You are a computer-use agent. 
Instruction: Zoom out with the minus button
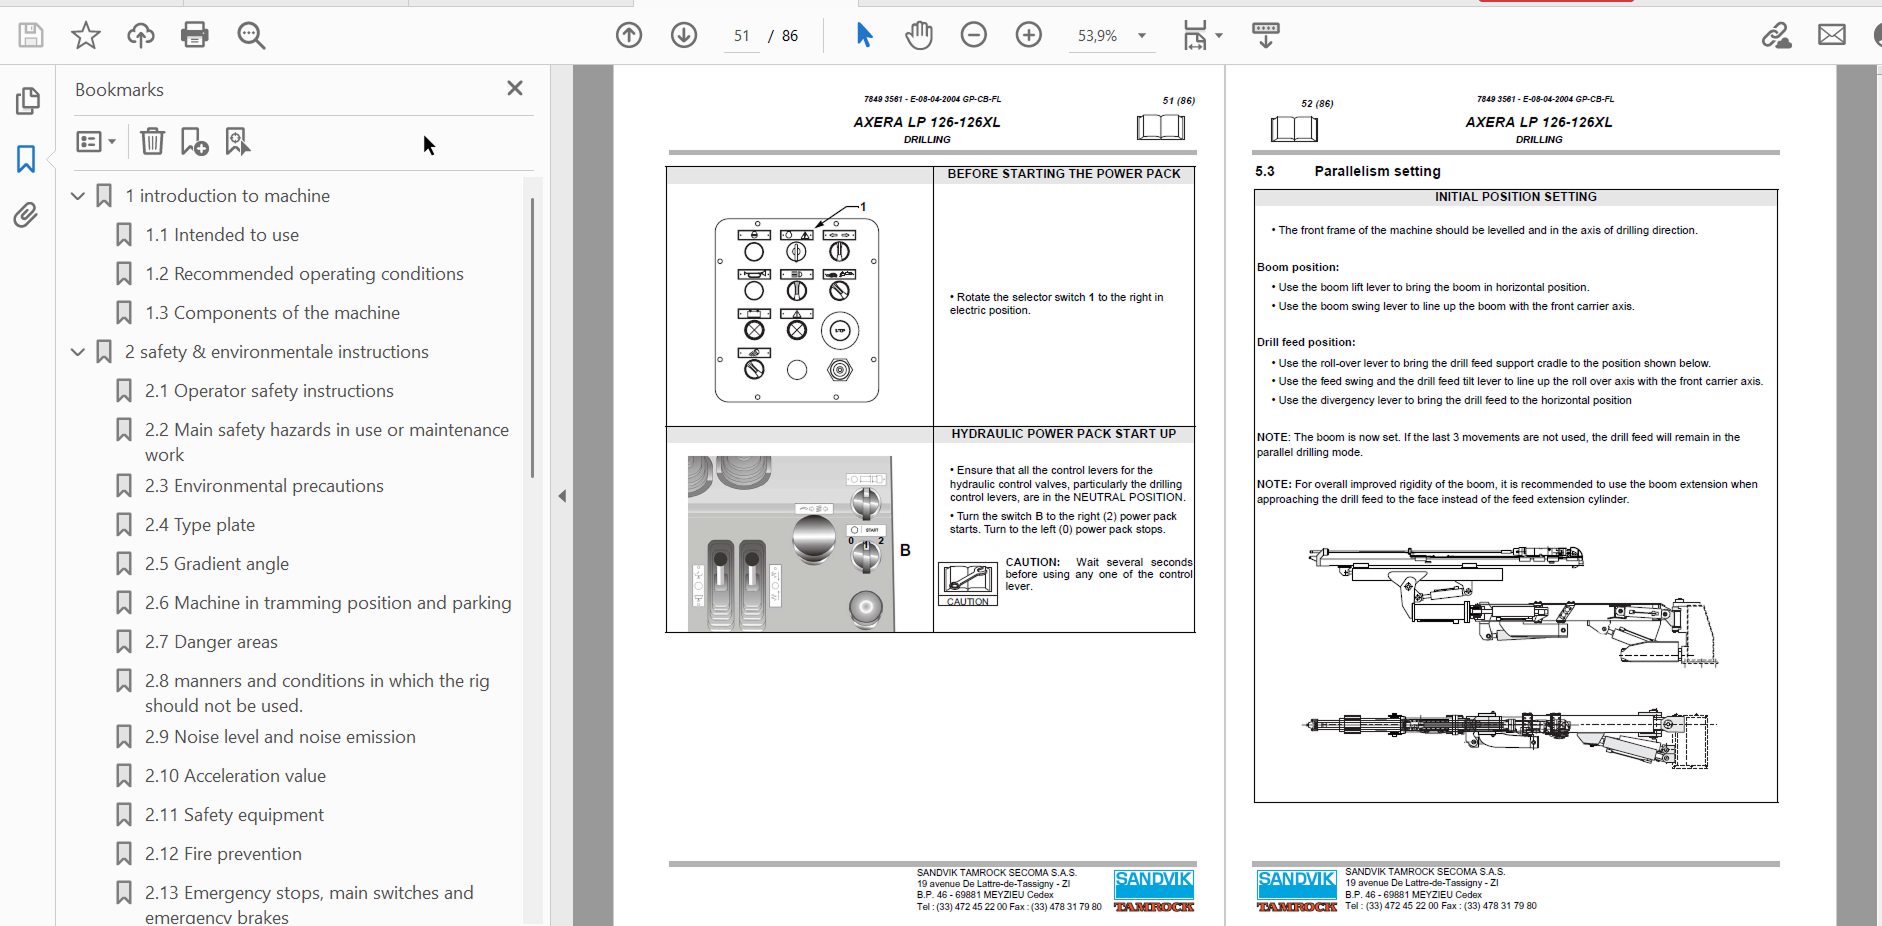pyautogui.click(x=974, y=35)
